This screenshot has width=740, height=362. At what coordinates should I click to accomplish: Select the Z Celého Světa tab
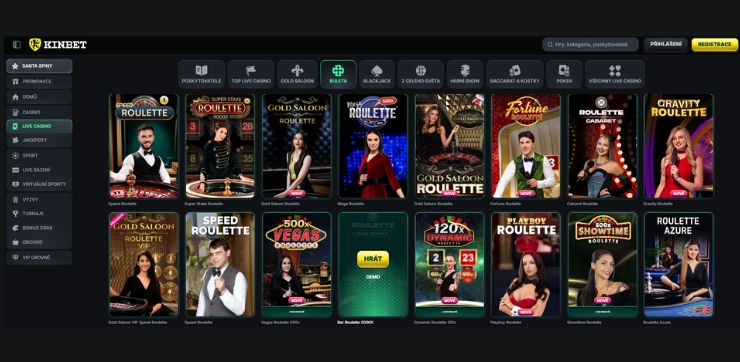coord(420,75)
